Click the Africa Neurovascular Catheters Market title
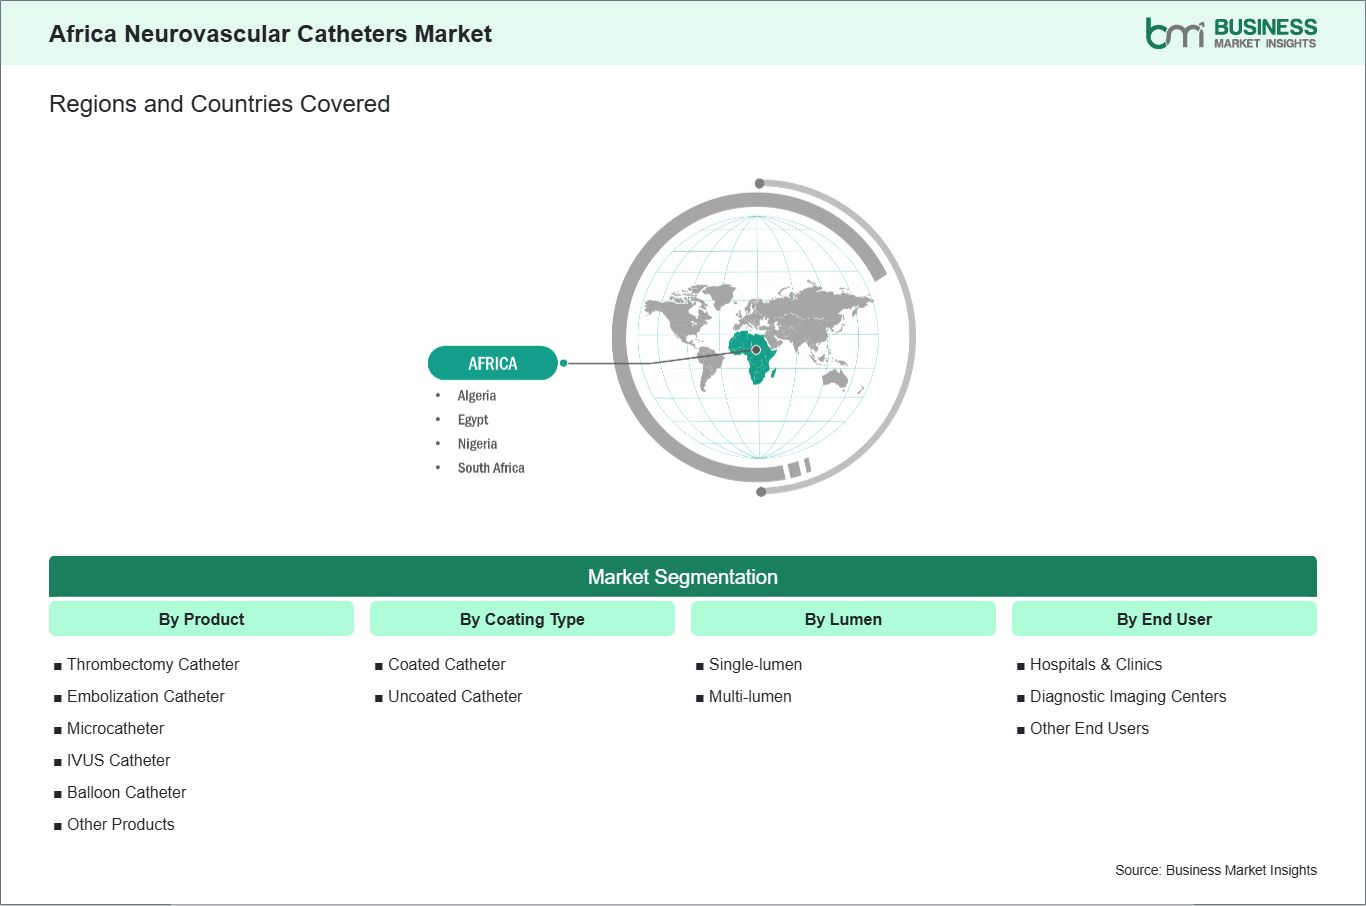The height and width of the screenshot is (906, 1366). pos(270,34)
